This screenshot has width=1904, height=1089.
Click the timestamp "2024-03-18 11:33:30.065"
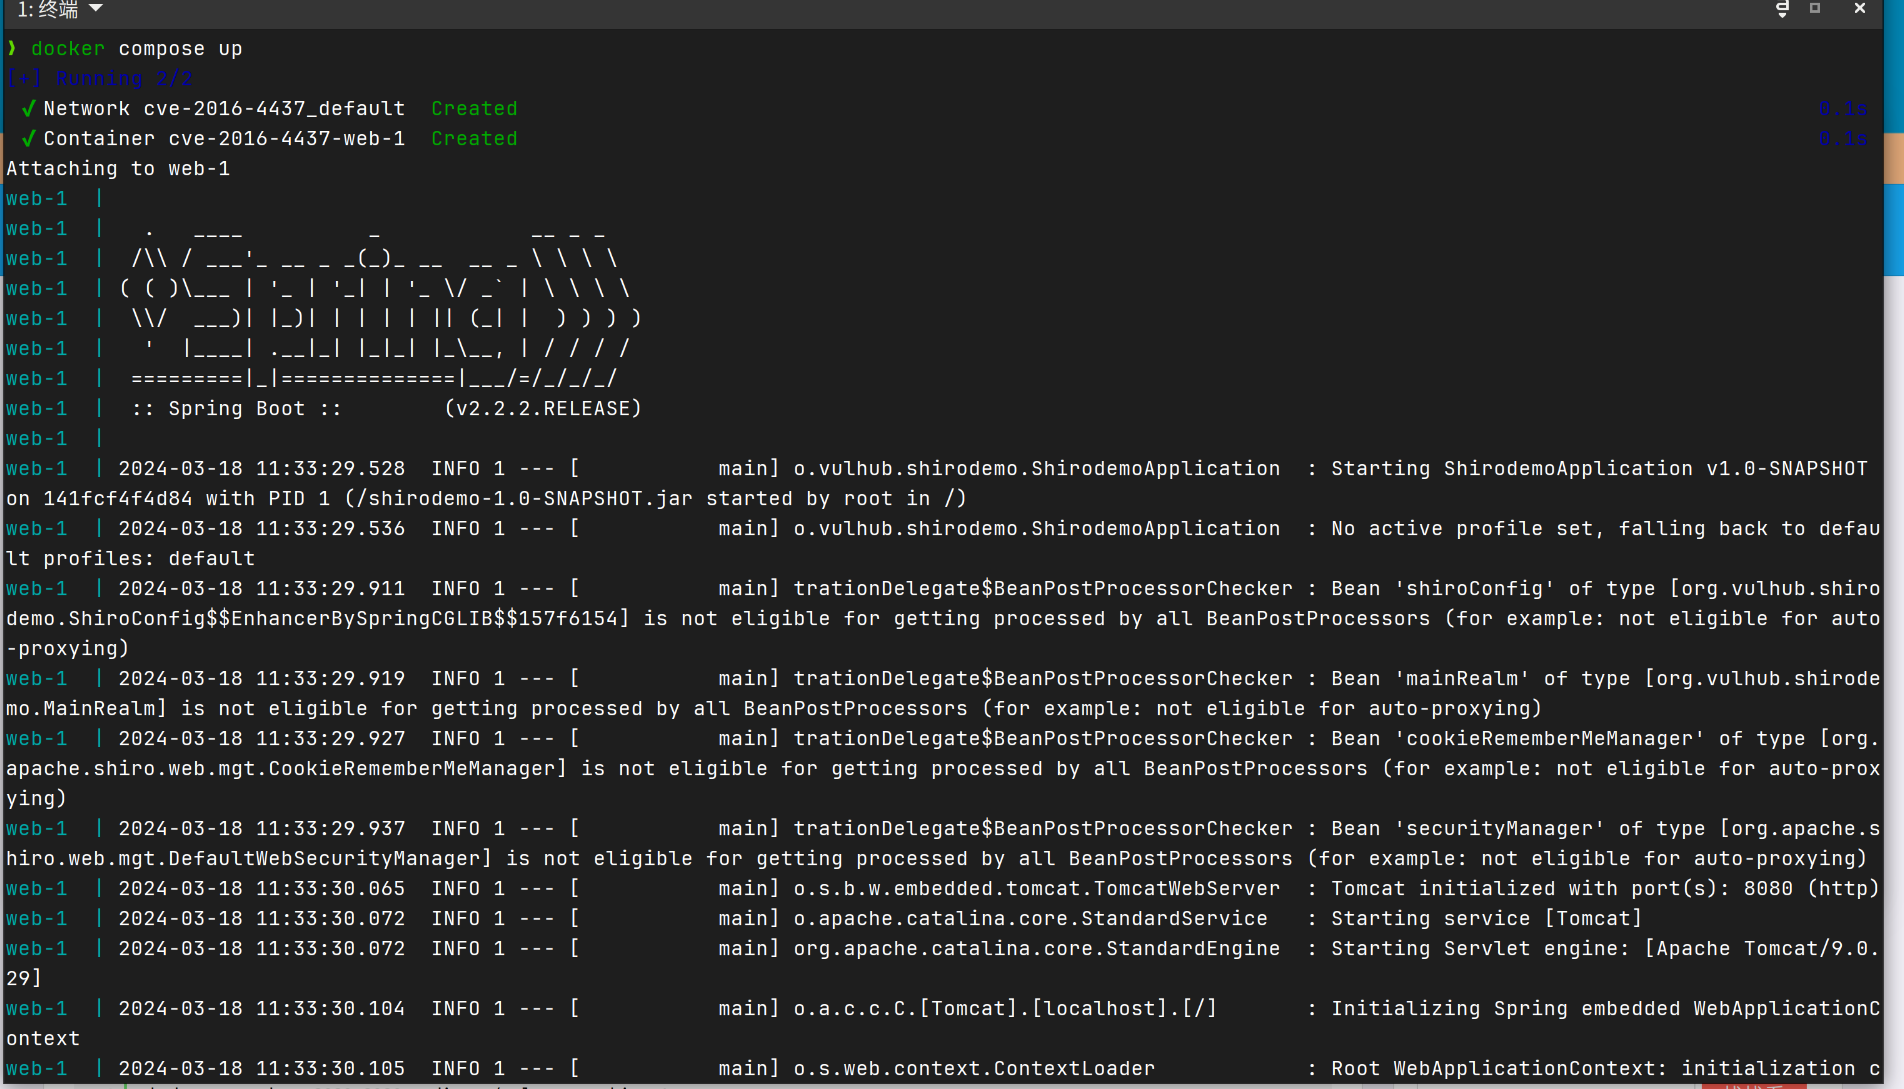(x=262, y=889)
